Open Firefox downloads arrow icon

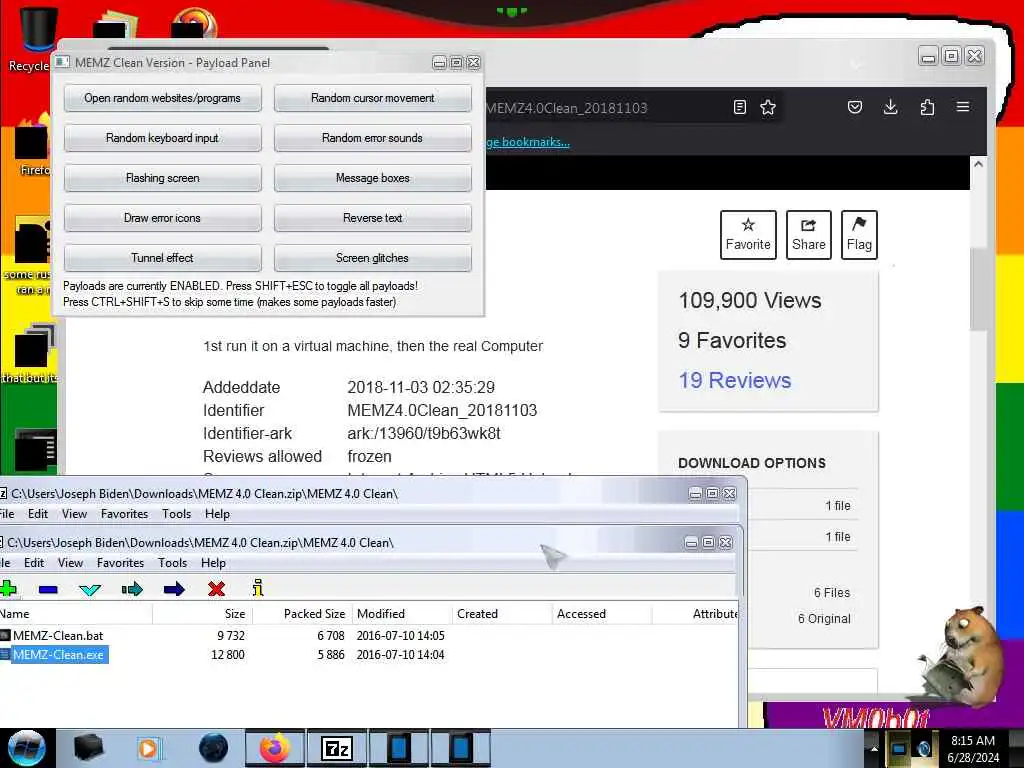pos(890,107)
